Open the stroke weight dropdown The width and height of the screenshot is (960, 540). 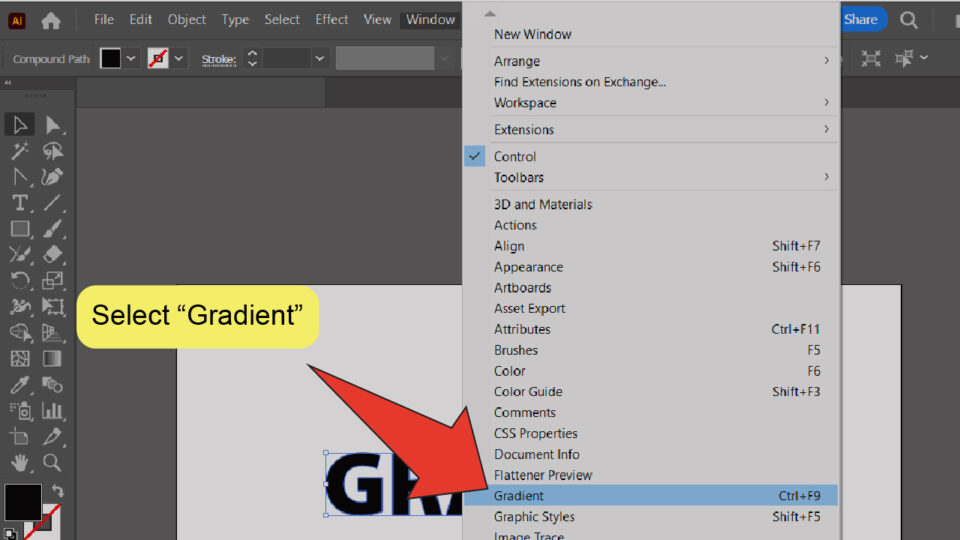(x=320, y=59)
